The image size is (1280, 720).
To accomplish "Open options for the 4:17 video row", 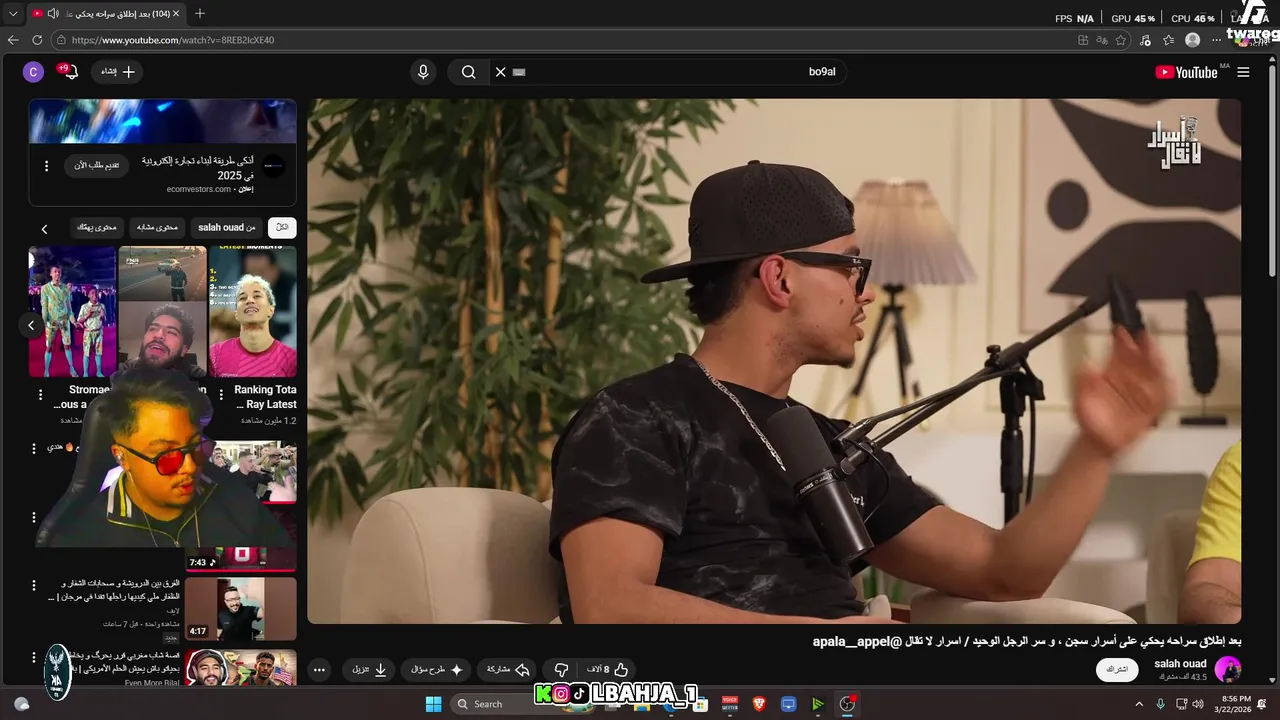I will tap(33, 585).
